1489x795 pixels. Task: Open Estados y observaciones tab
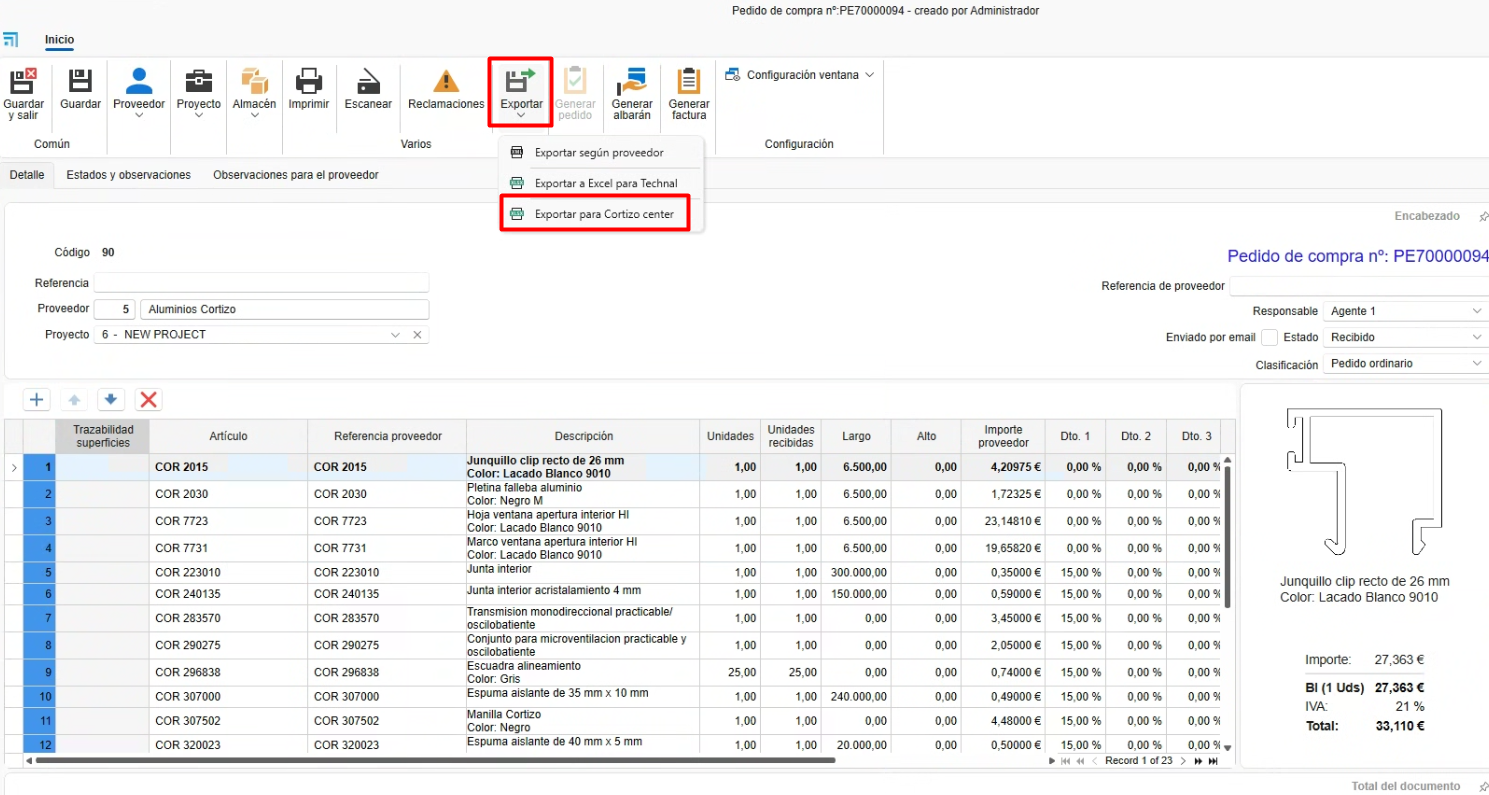[128, 175]
